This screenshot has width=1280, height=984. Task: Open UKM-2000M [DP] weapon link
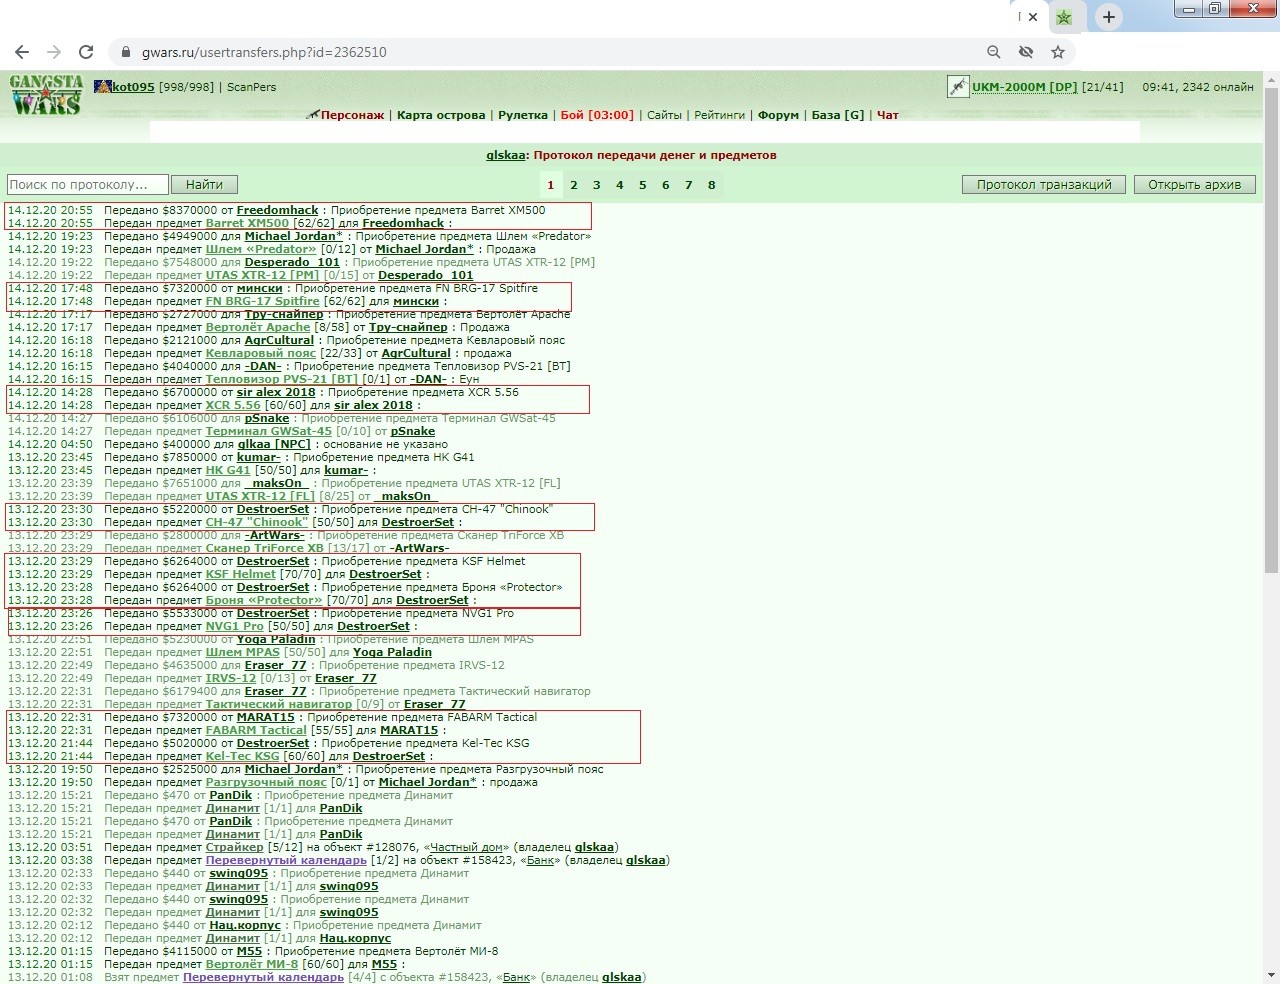tap(1025, 87)
